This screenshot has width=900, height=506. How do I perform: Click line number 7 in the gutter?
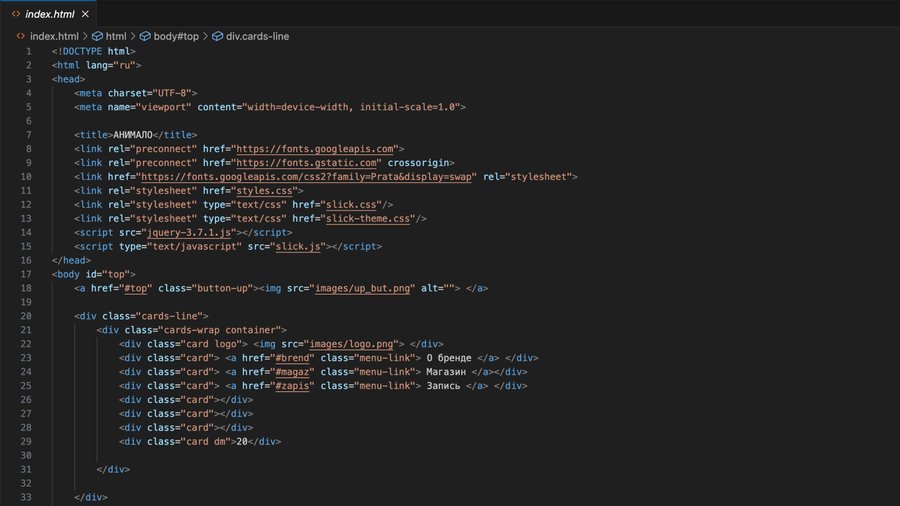[29, 135]
